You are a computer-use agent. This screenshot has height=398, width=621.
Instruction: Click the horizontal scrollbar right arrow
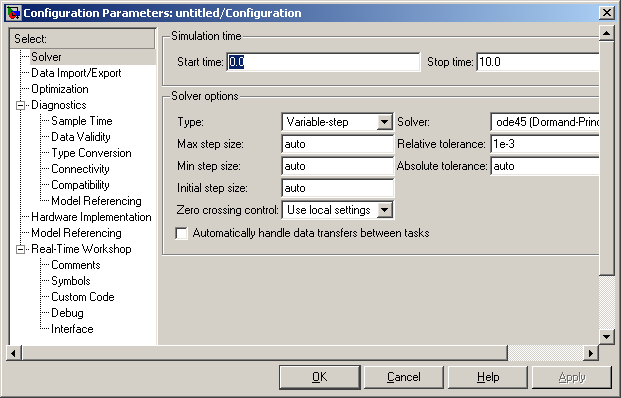(x=591, y=353)
